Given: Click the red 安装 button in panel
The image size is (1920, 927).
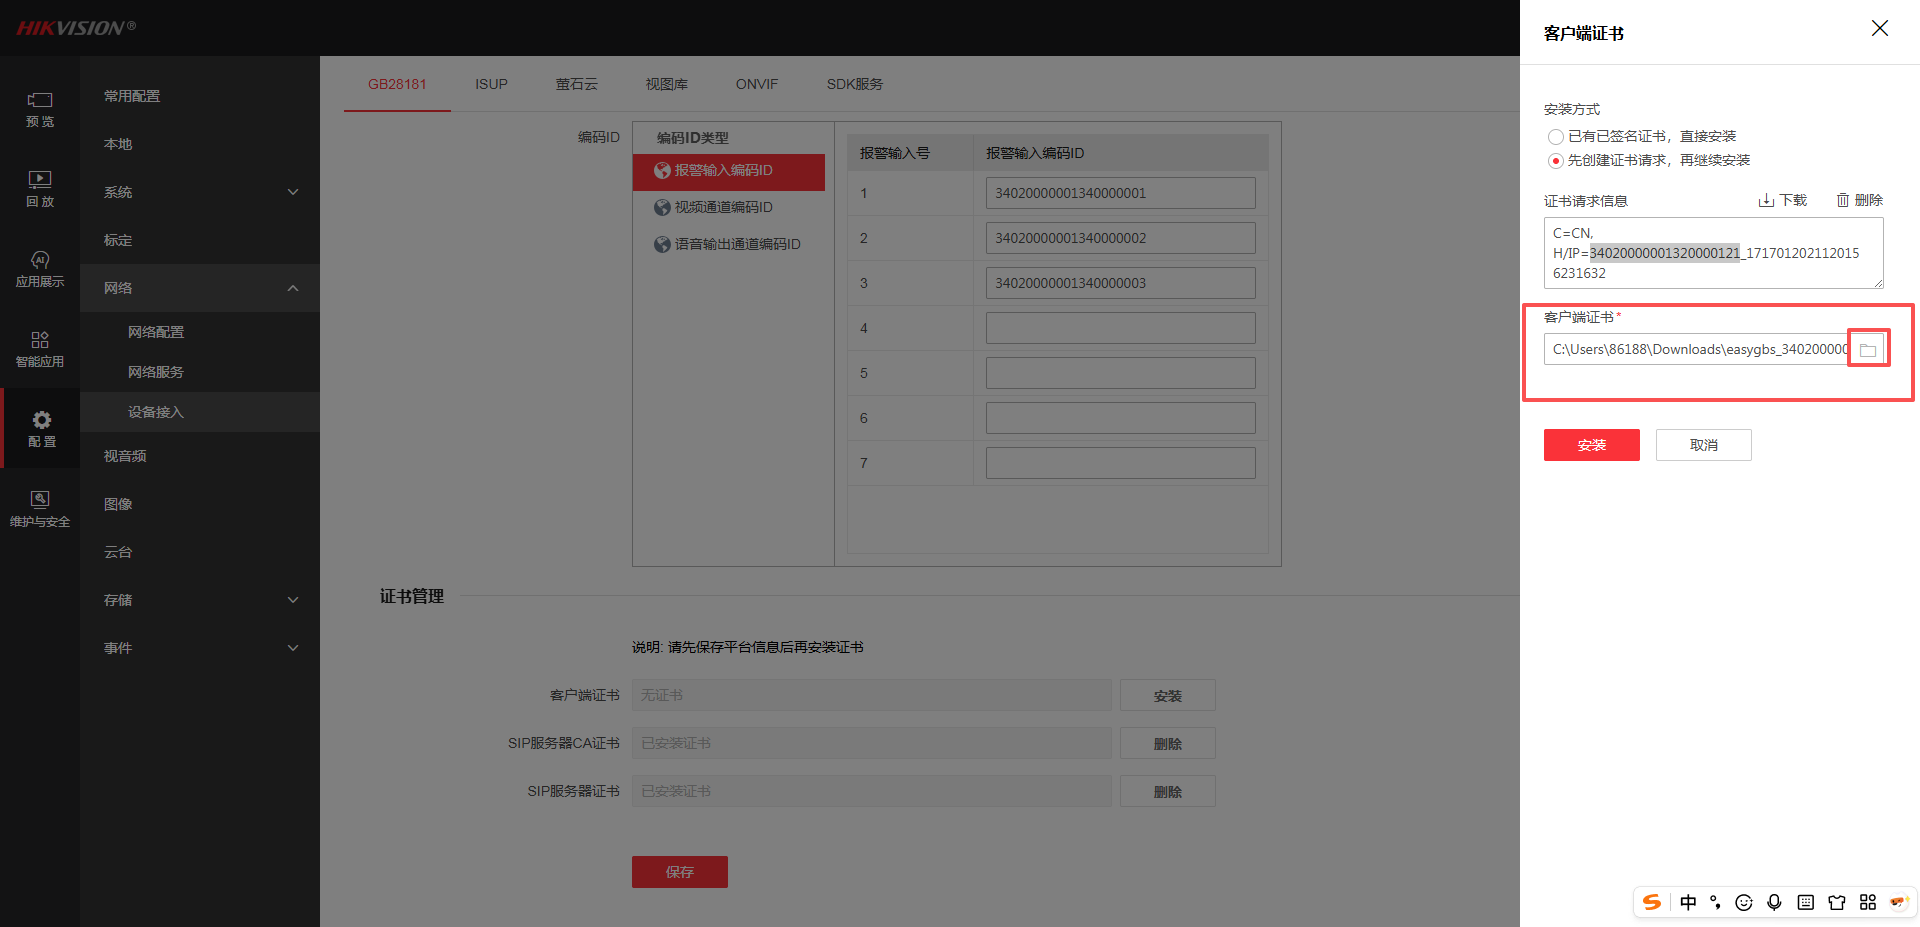Looking at the screenshot, I should (x=1592, y=445).
